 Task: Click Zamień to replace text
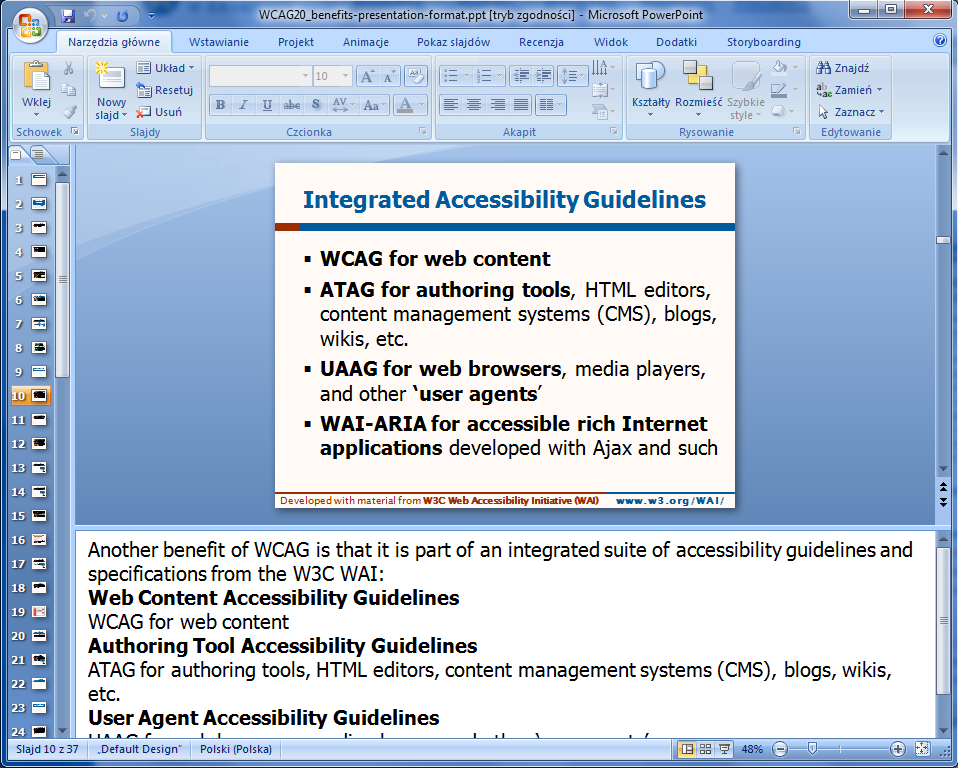click(x=850, y=90)
